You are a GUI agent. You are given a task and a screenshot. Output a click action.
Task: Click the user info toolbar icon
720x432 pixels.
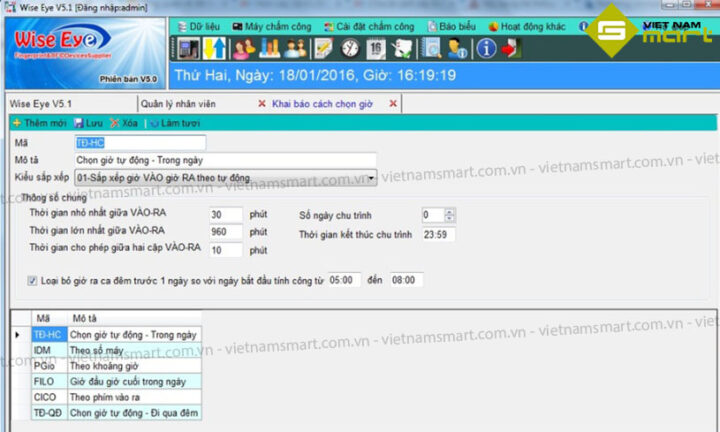click(x=457, y=48)
